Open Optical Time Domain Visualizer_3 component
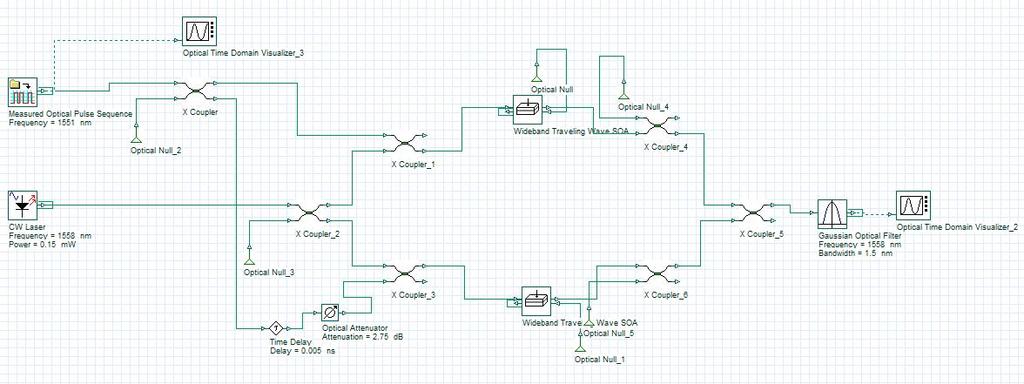The width and height of the screenshot is (1024, 384). click(x=199, y=31)
